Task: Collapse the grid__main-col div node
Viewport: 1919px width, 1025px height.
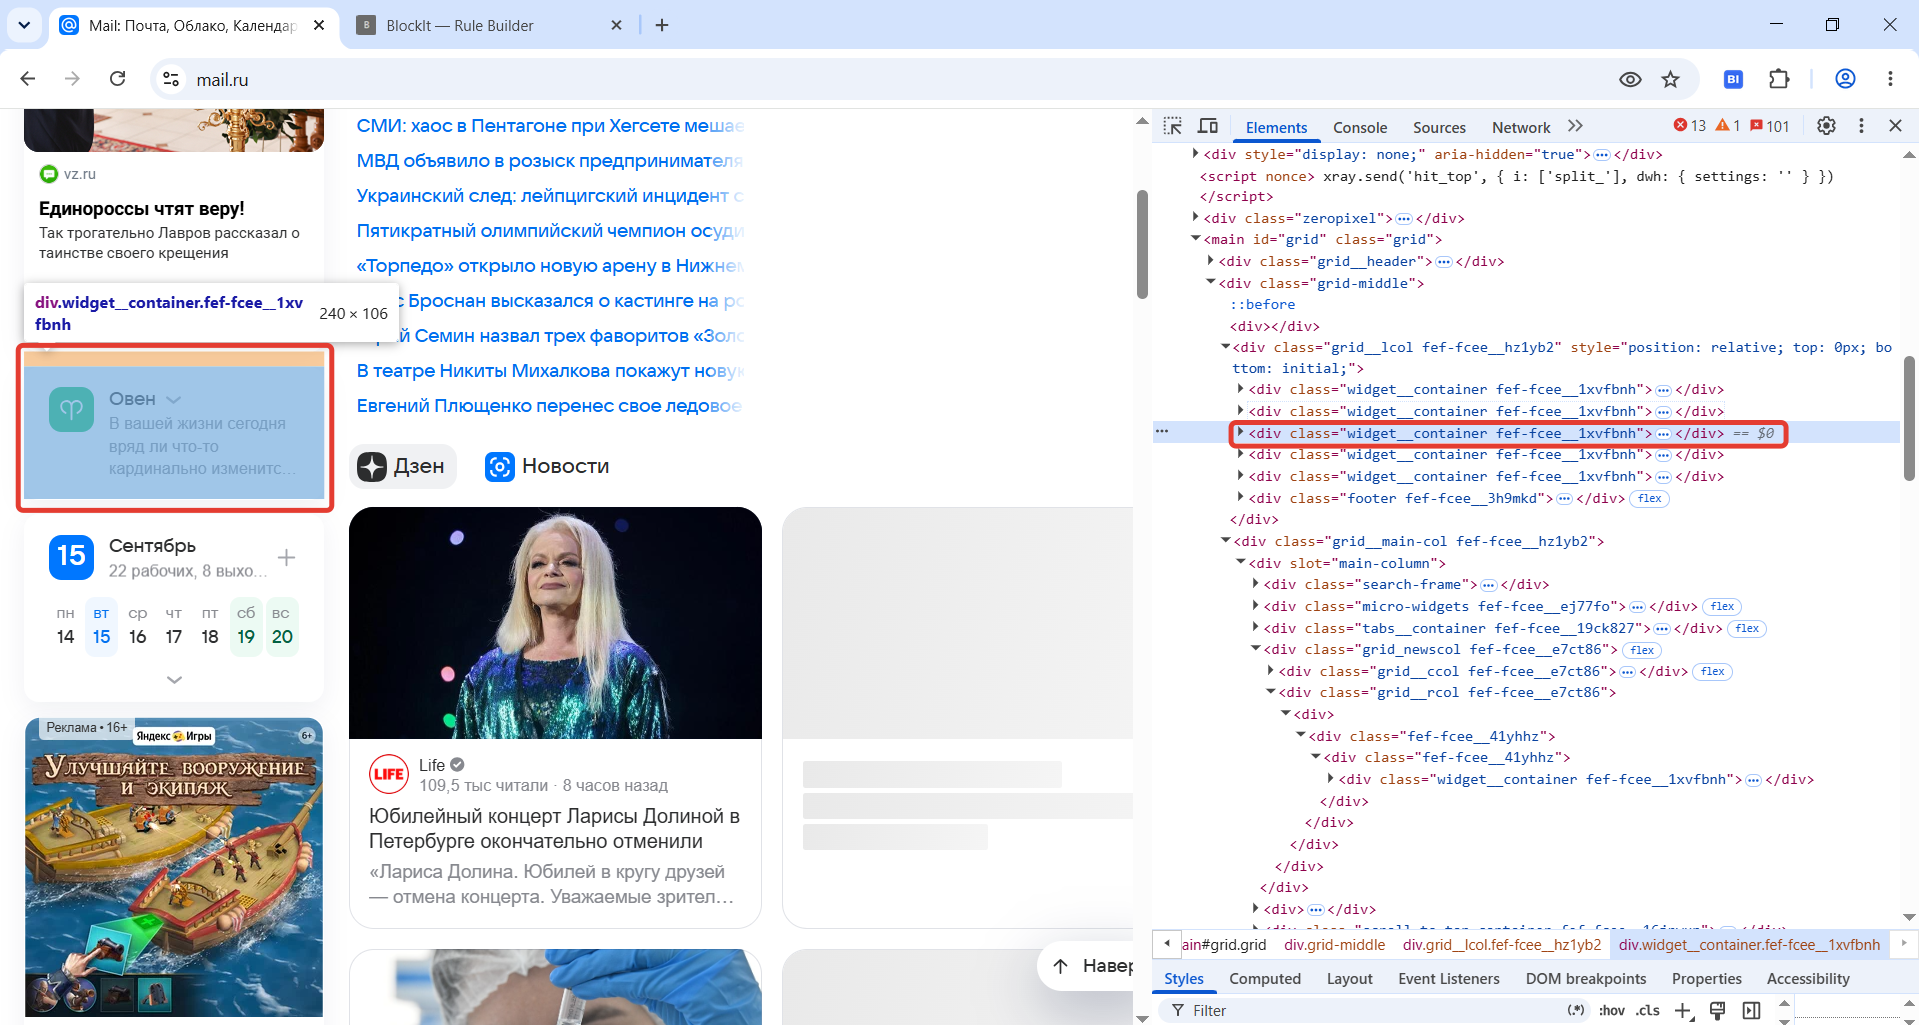Action: coord(1226,541)
